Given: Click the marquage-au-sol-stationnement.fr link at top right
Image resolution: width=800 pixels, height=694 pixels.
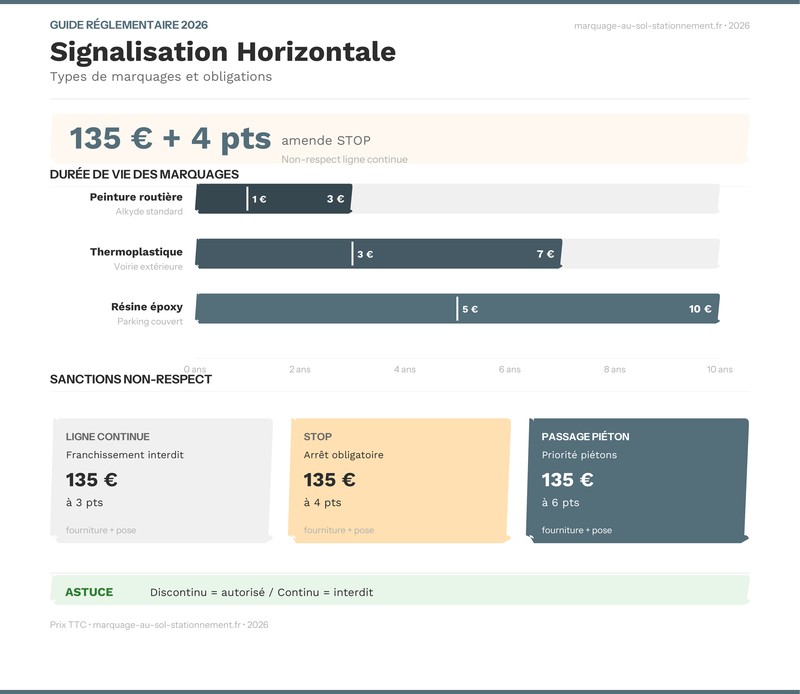Looking at the screenshot, I should pyautogui.click(x=662, y=25).
